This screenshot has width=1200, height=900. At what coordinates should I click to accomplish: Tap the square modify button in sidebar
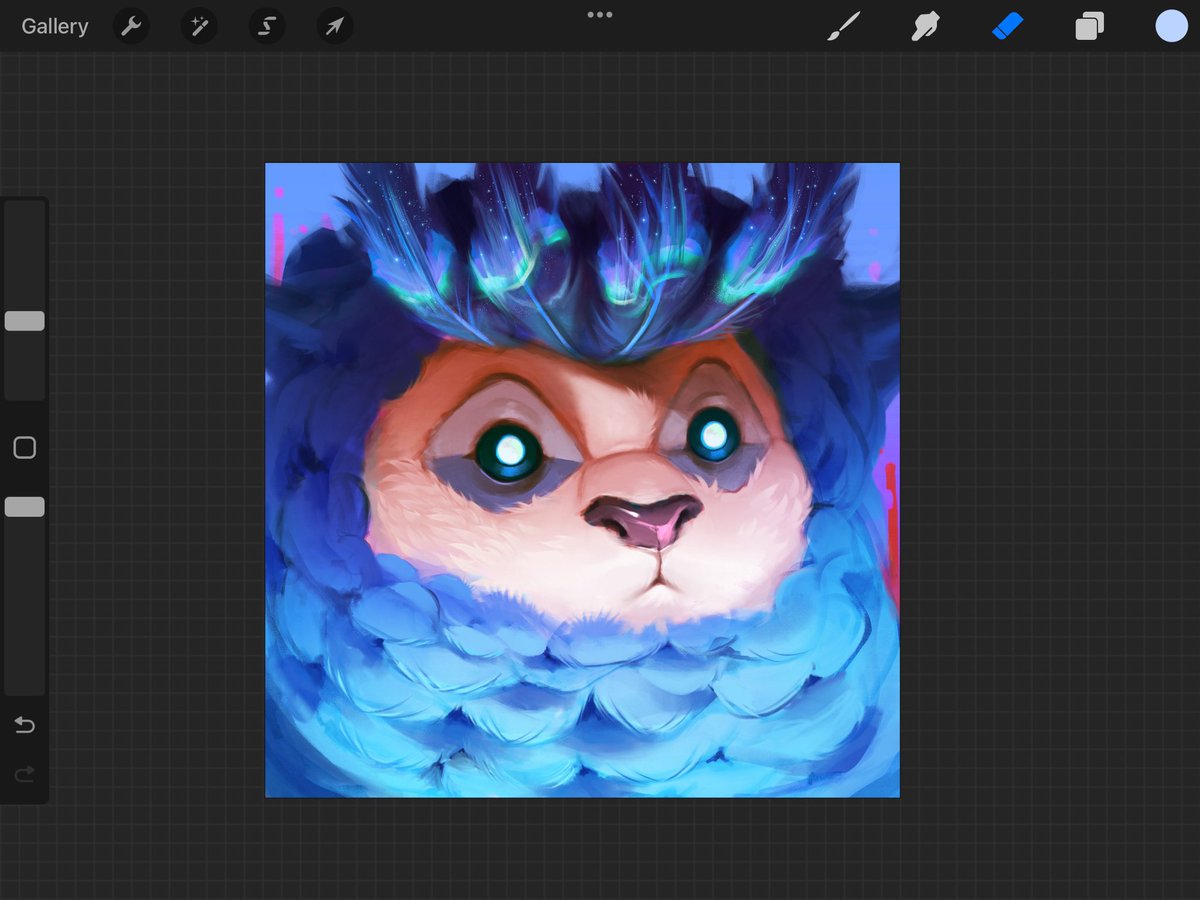(25, 448)
